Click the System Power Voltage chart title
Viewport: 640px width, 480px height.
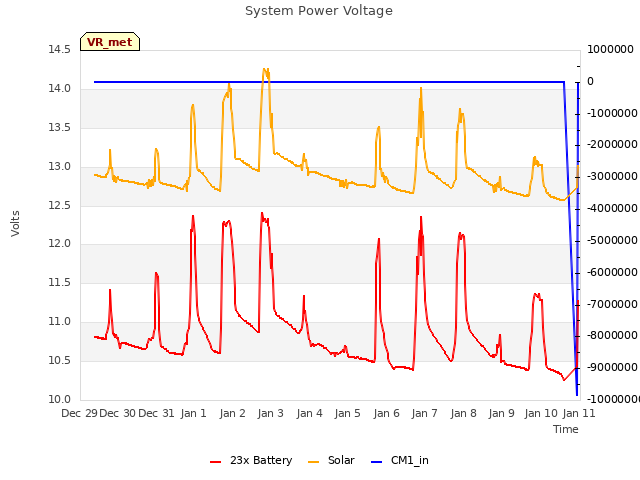pos(319,11)
